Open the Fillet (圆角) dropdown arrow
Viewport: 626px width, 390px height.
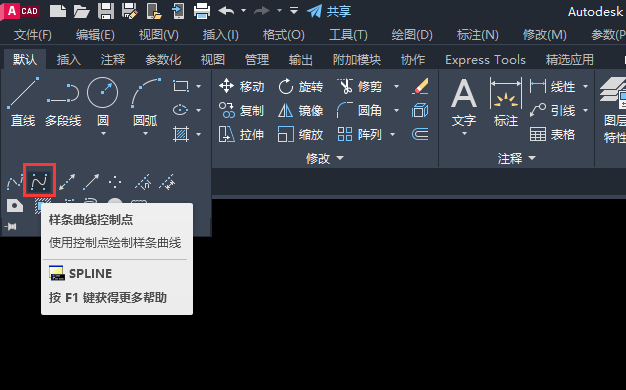(396, 110)
